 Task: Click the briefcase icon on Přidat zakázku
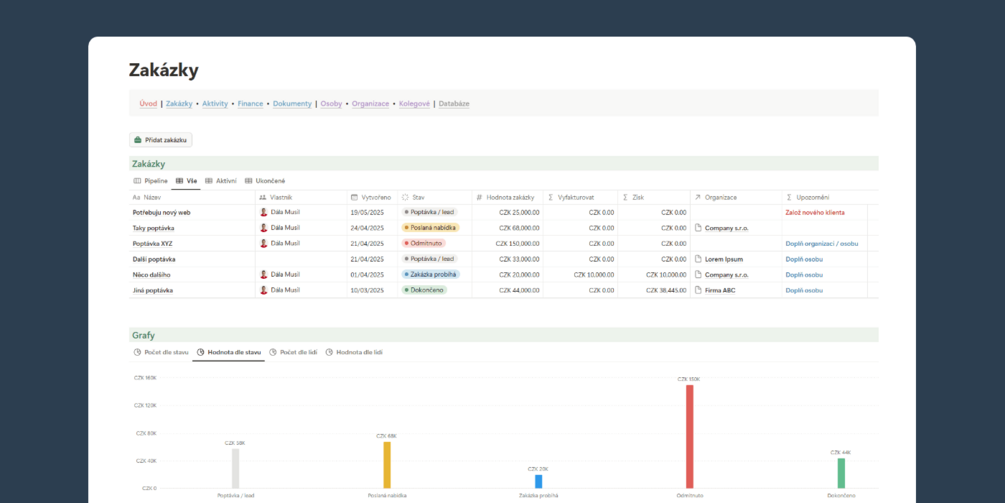coord(137,140)
